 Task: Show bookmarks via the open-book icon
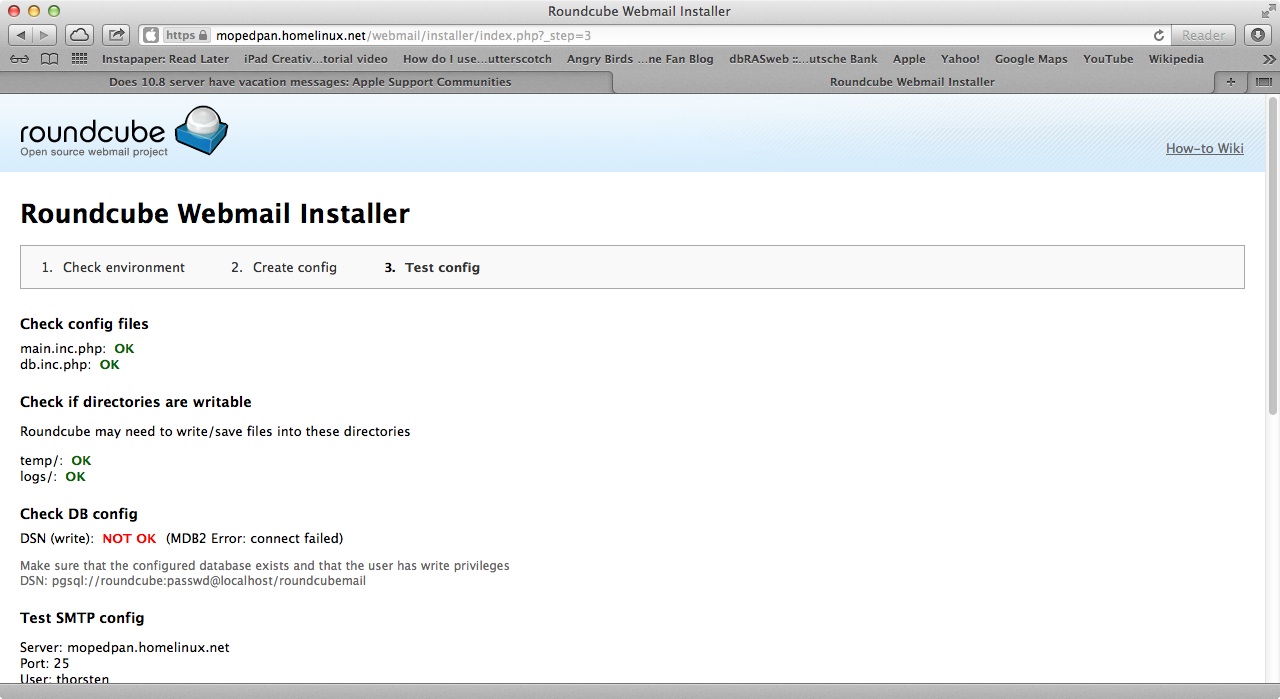[49, 59]
